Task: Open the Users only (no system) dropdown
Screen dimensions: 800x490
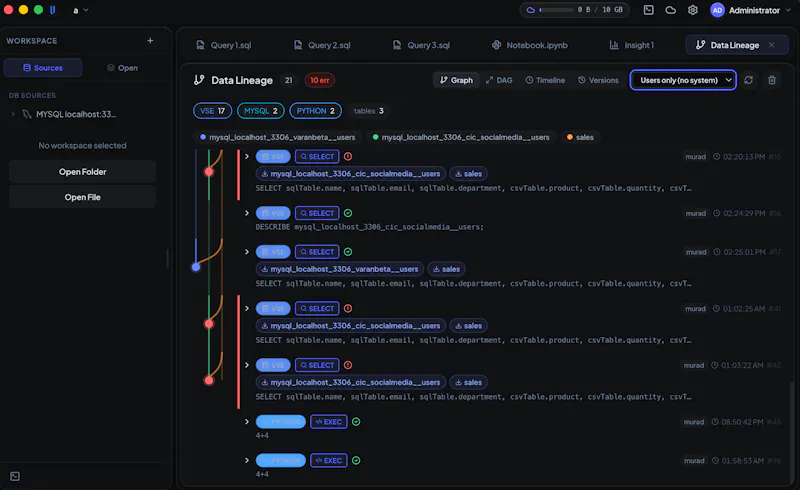Action: pyautogui.click(x=683, y=80)
